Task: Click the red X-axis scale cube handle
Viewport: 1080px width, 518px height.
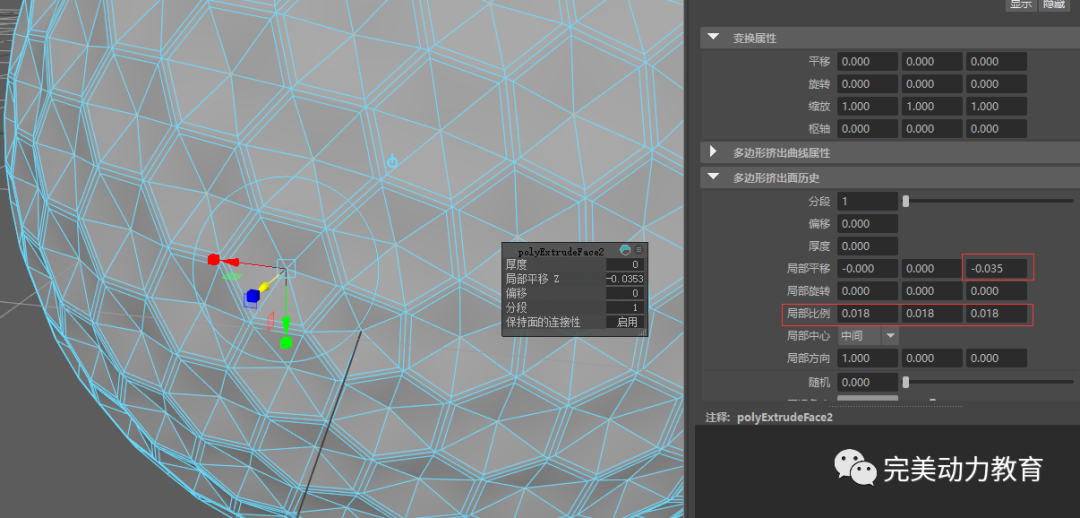Action: (x=214, y=259)
